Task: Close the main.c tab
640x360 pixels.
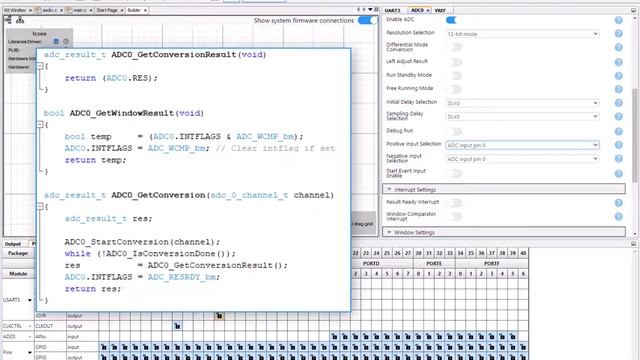Action: point(91,10)
